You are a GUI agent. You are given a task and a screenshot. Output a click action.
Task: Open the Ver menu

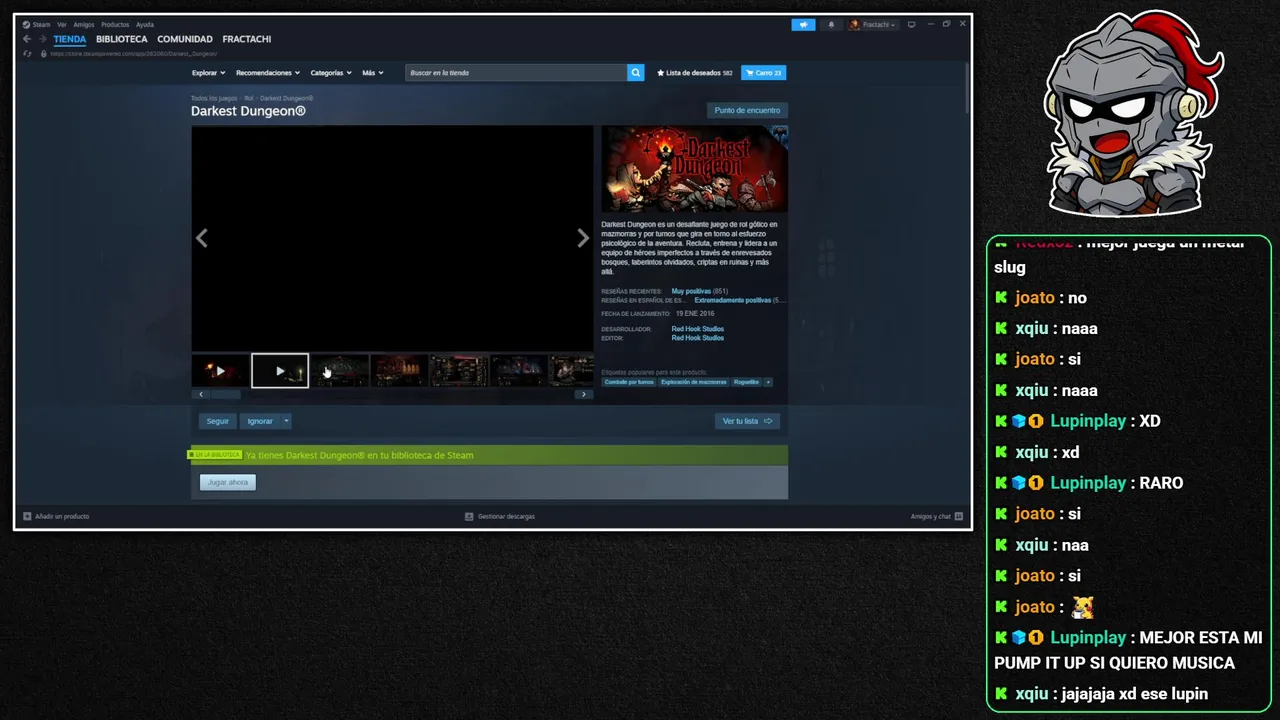[x=62, y=24]
